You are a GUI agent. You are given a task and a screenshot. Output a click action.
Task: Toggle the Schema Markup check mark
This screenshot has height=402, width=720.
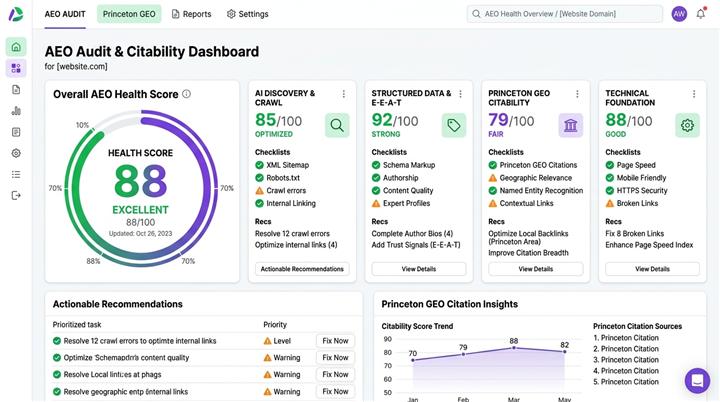[376, 165]
